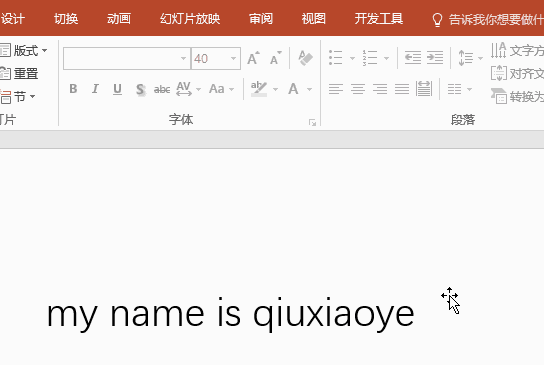This screenshot has height=365, width=544.
Task: Decrease font size with smaller A icon
Action: click(276, 58)
